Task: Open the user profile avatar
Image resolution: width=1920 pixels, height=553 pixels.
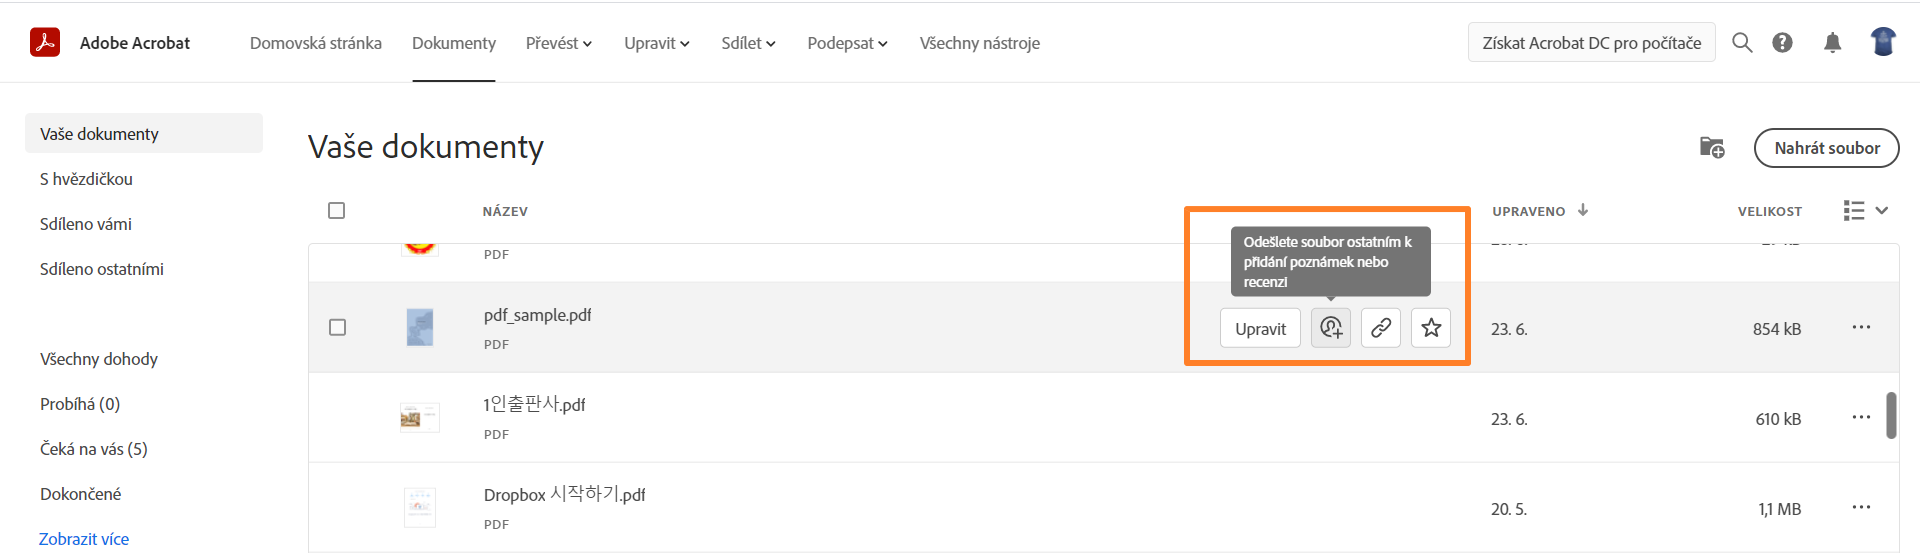Action: pos(1883,42)
